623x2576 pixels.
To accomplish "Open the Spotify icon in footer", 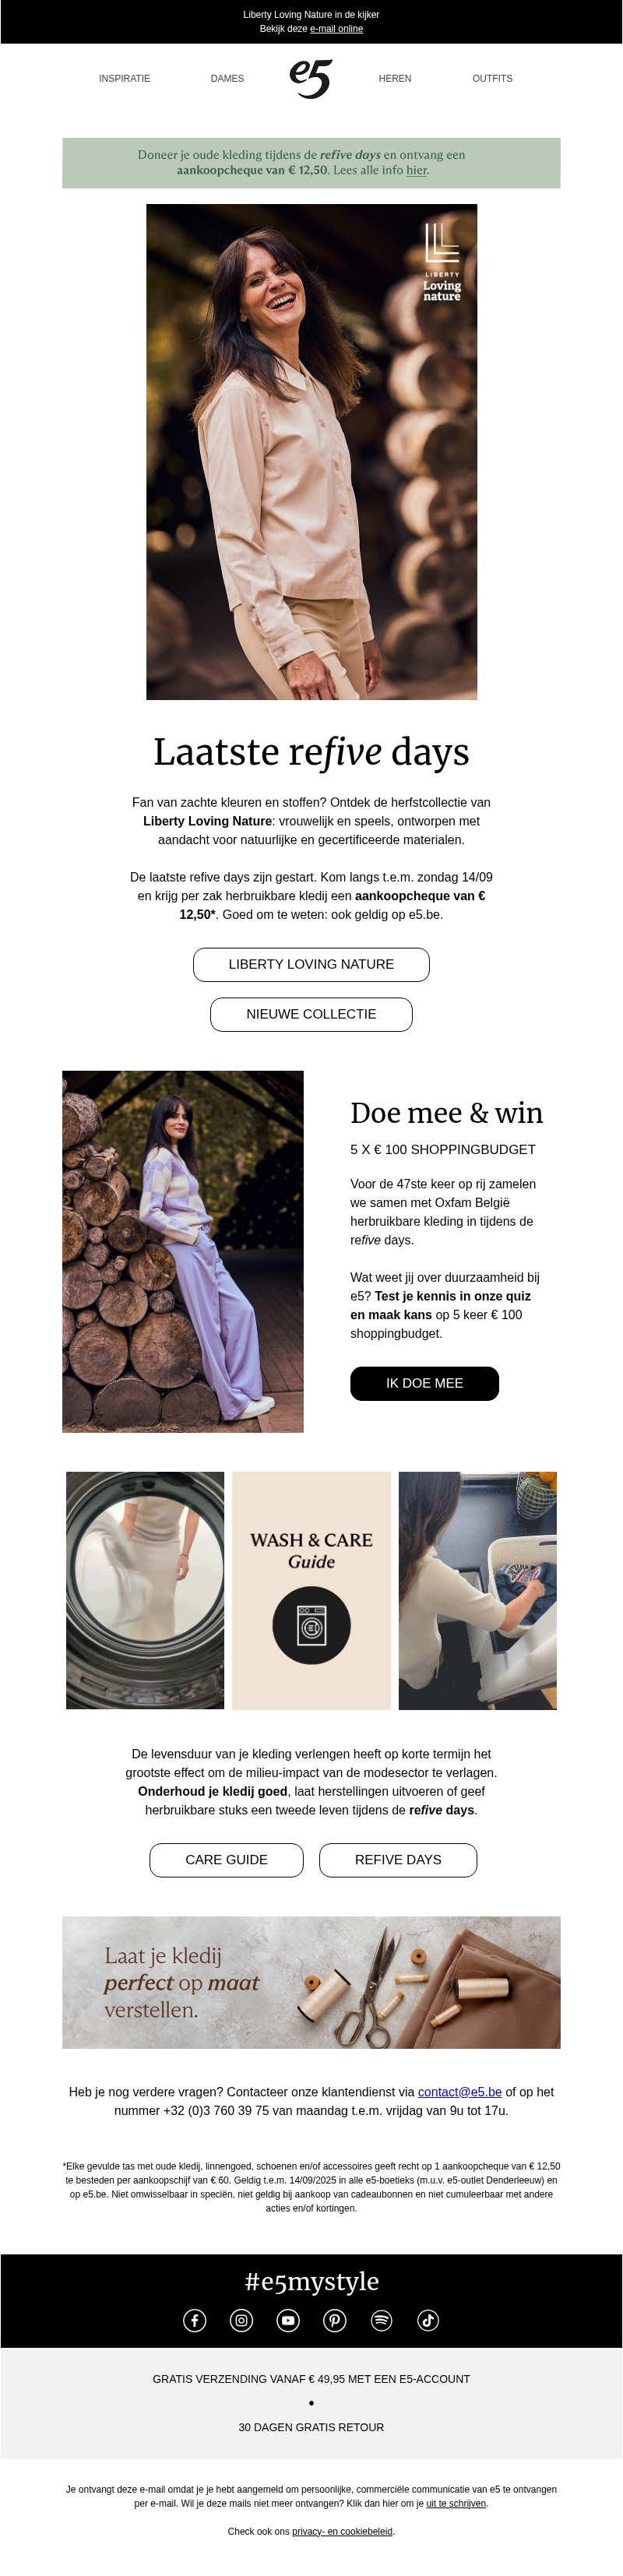I will [382, 2320].
